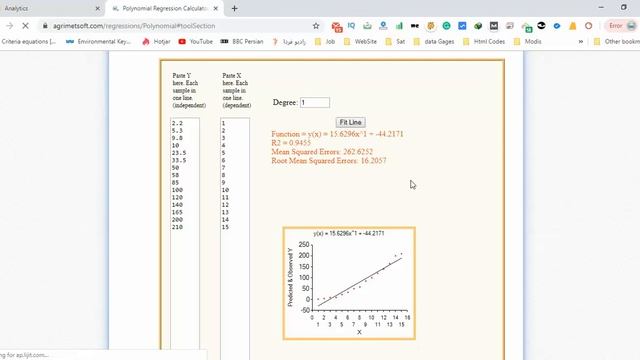Click the Root Mean Squared Errors line
The height and width of the screenshot is (360, 640).
[329, 161]
